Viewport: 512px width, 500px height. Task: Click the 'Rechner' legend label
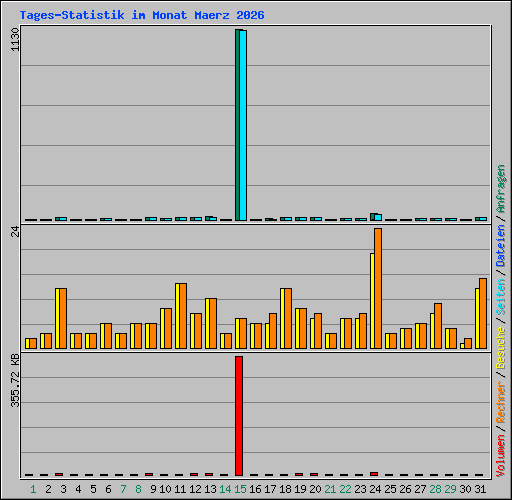tap(500, 402)
